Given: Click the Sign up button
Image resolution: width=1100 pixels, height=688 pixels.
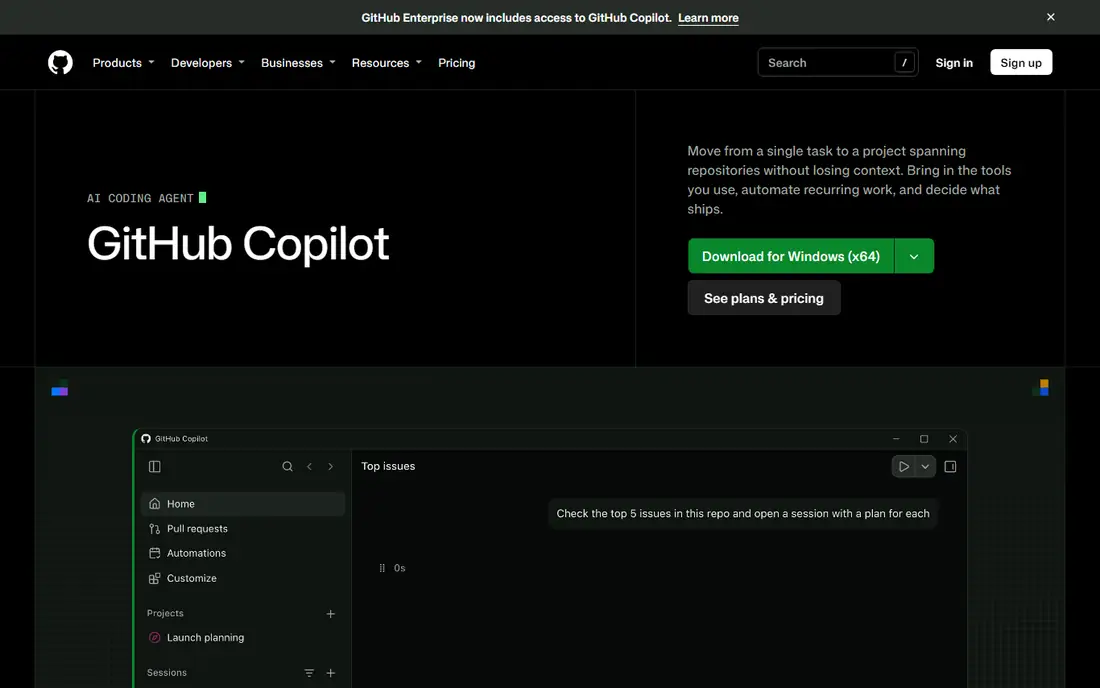Looking at the screenshot, I should (x=1021, y=62).
